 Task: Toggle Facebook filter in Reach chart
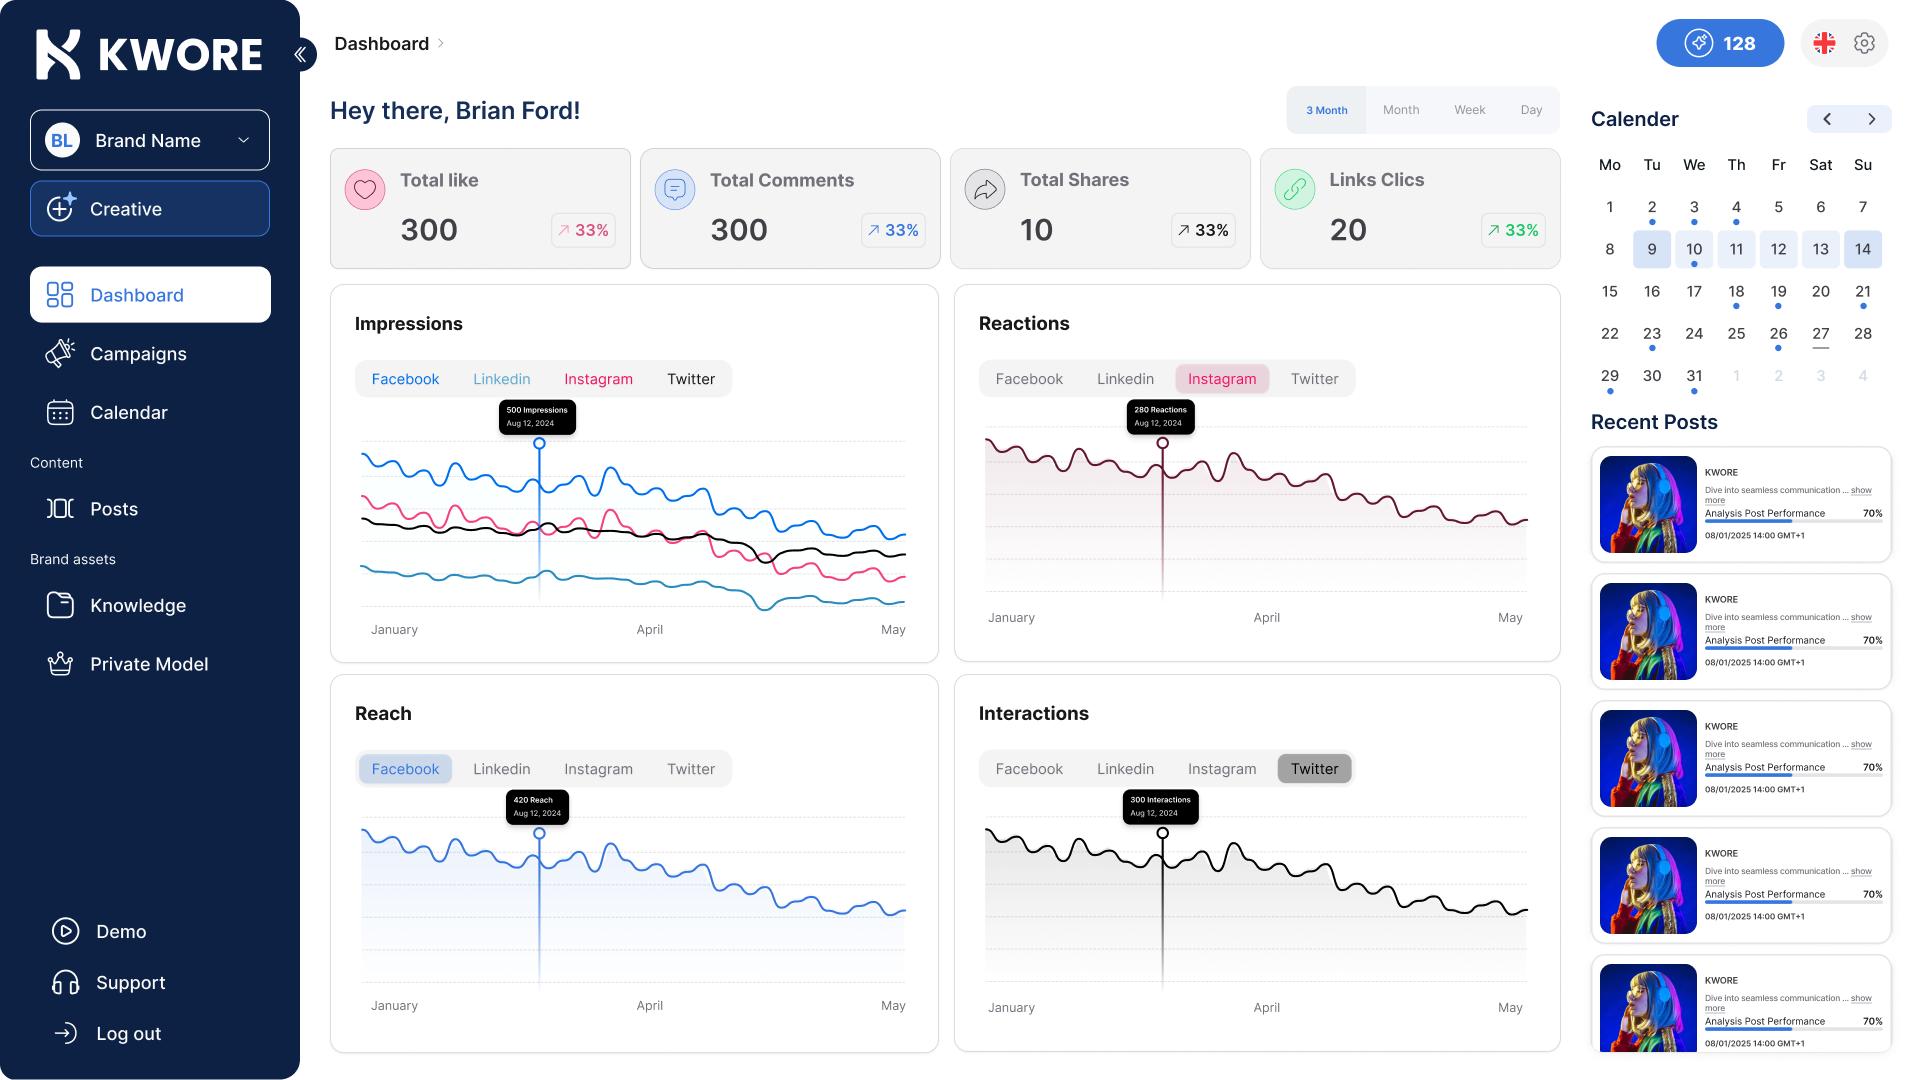point(405,769)
